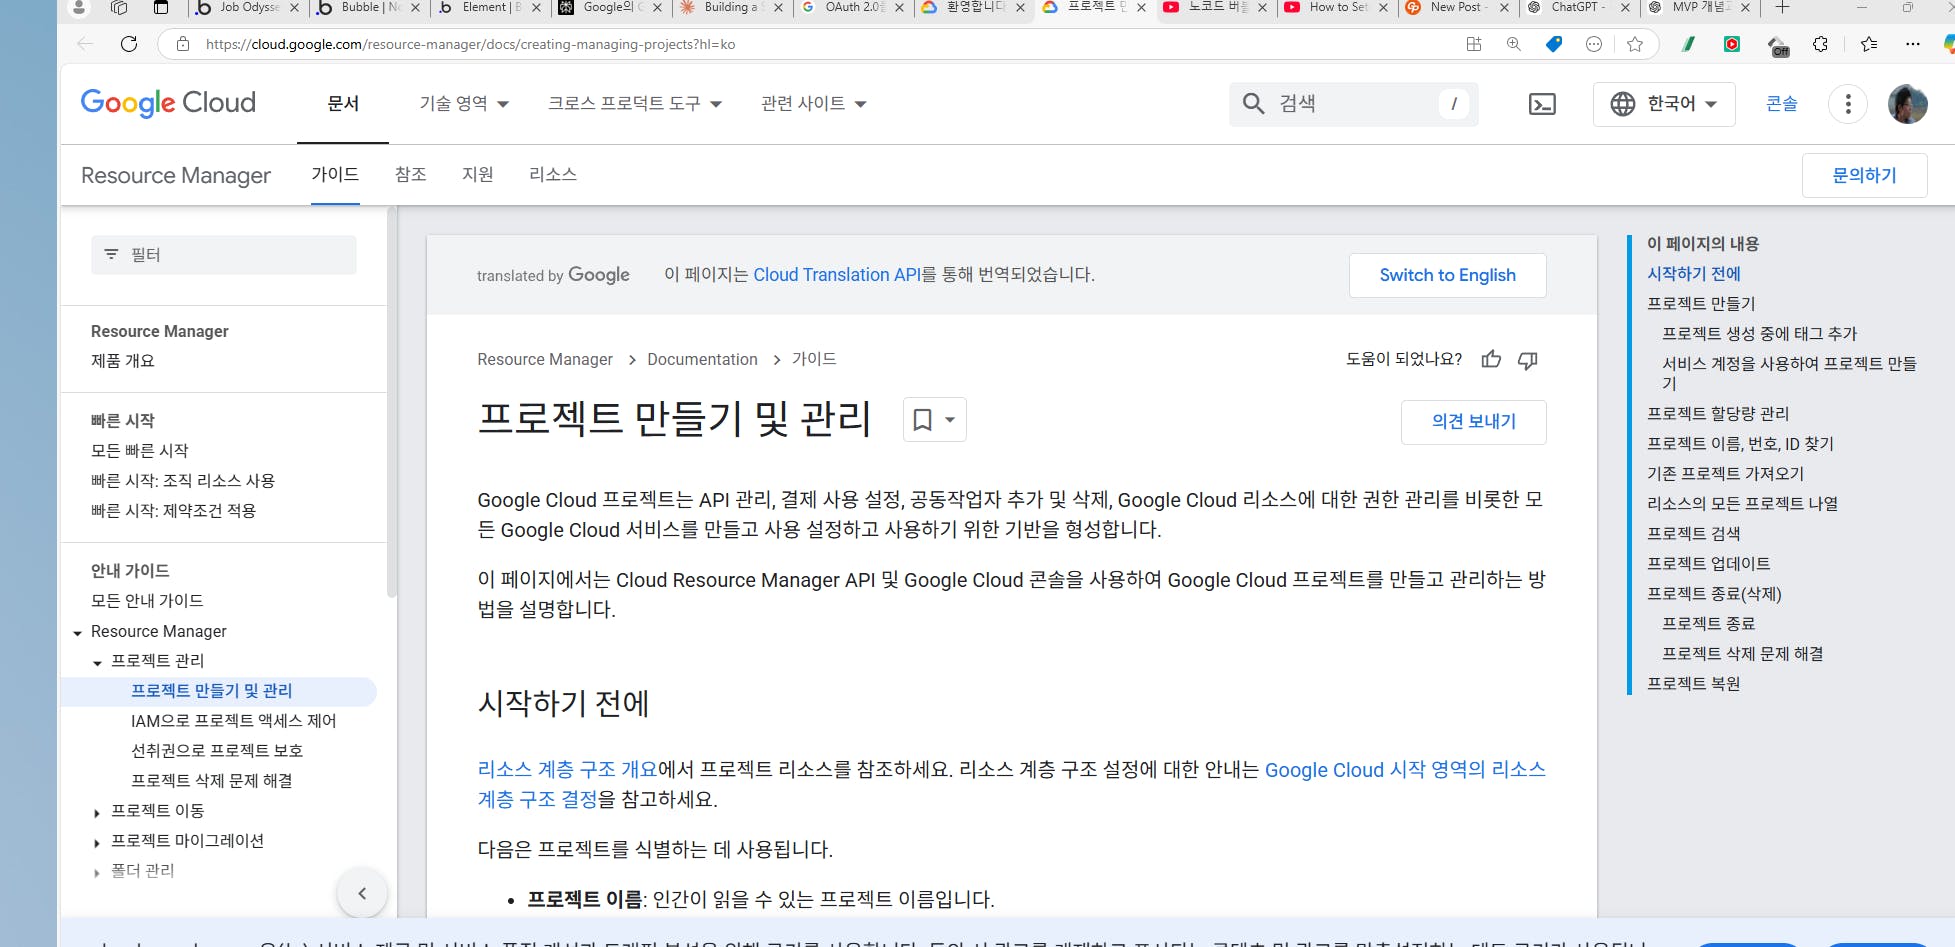1955x947 pixels.
Task: Click the Resource Manager breadcrumb link
Action: click(x=545, y=360)
